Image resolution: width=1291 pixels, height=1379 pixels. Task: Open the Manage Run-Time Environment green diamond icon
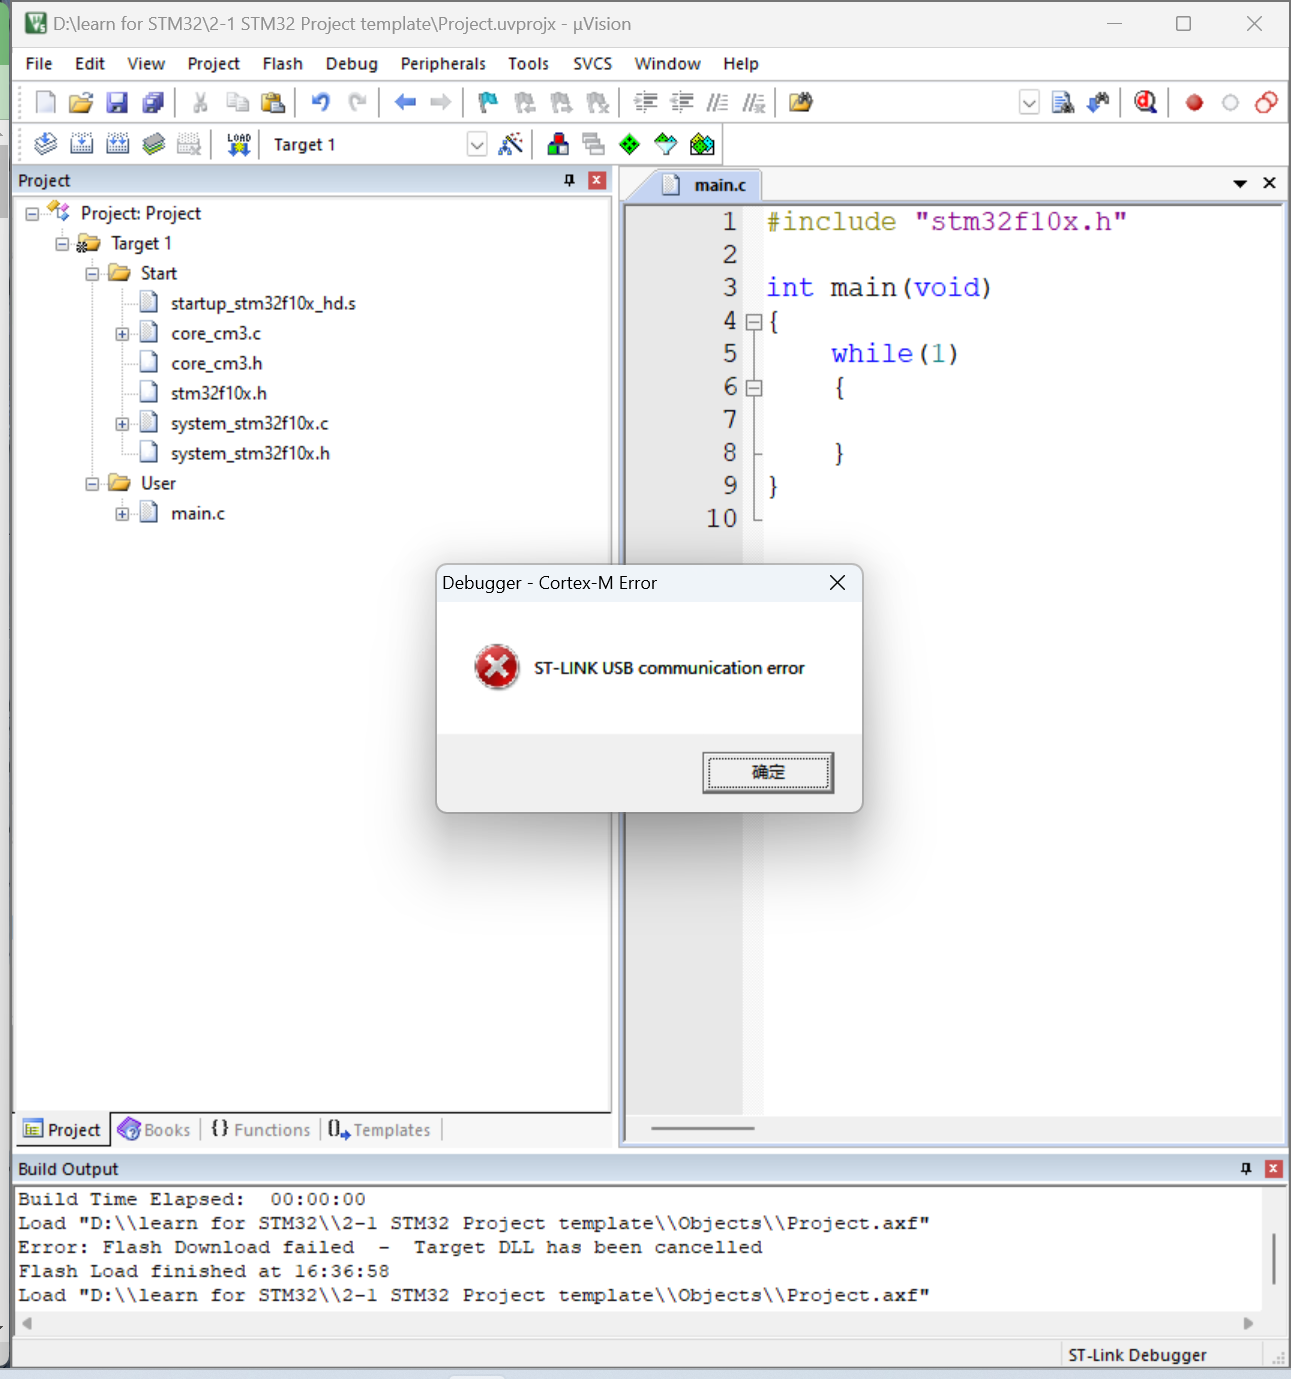point(629,144)
